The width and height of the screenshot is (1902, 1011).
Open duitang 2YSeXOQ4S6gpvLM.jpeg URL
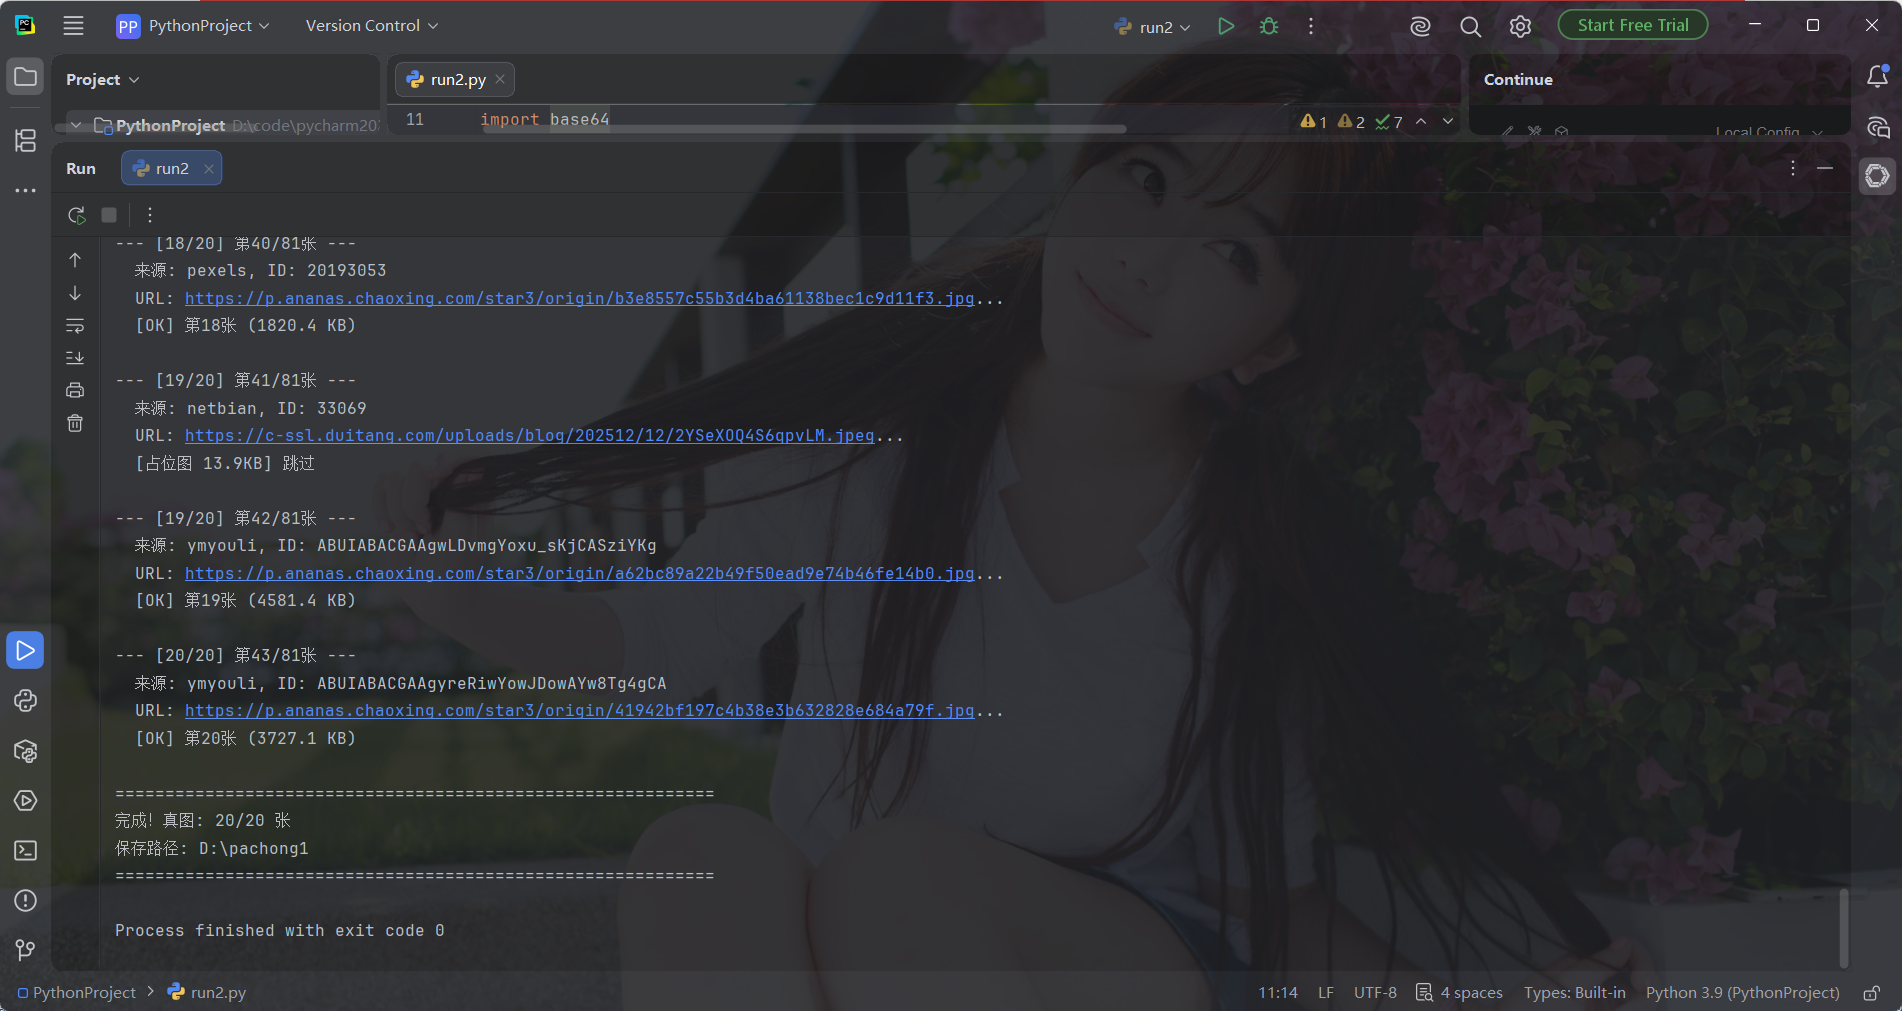[x=529, y=436]
